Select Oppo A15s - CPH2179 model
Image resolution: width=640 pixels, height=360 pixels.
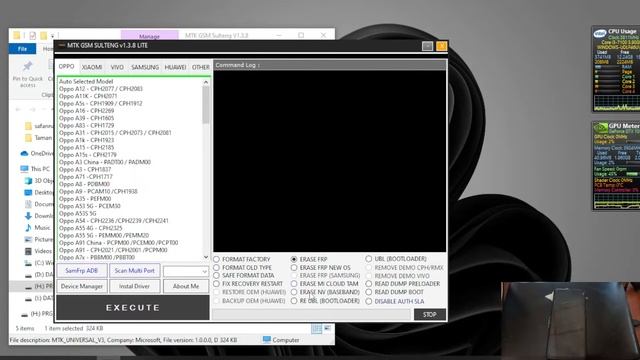point(88,155)
